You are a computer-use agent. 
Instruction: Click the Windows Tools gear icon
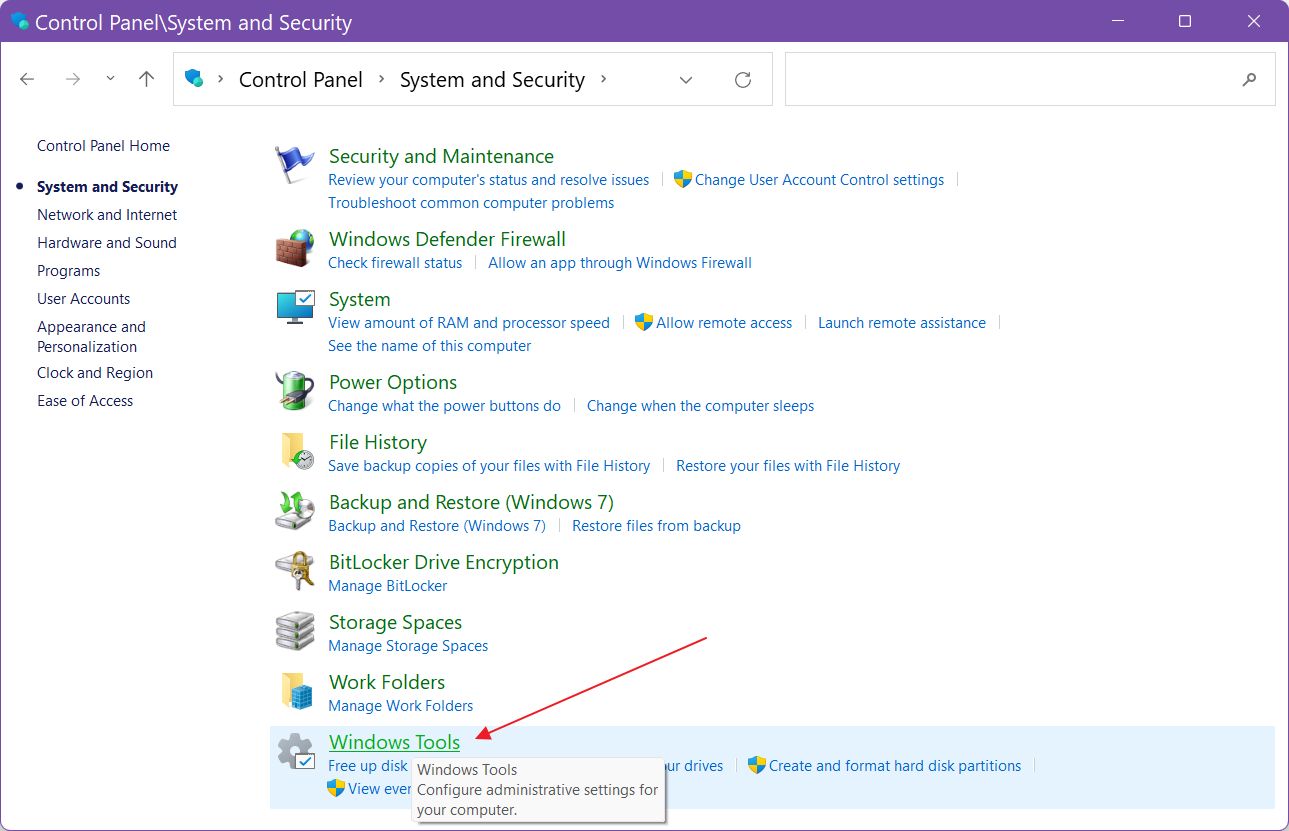[296, 751]
